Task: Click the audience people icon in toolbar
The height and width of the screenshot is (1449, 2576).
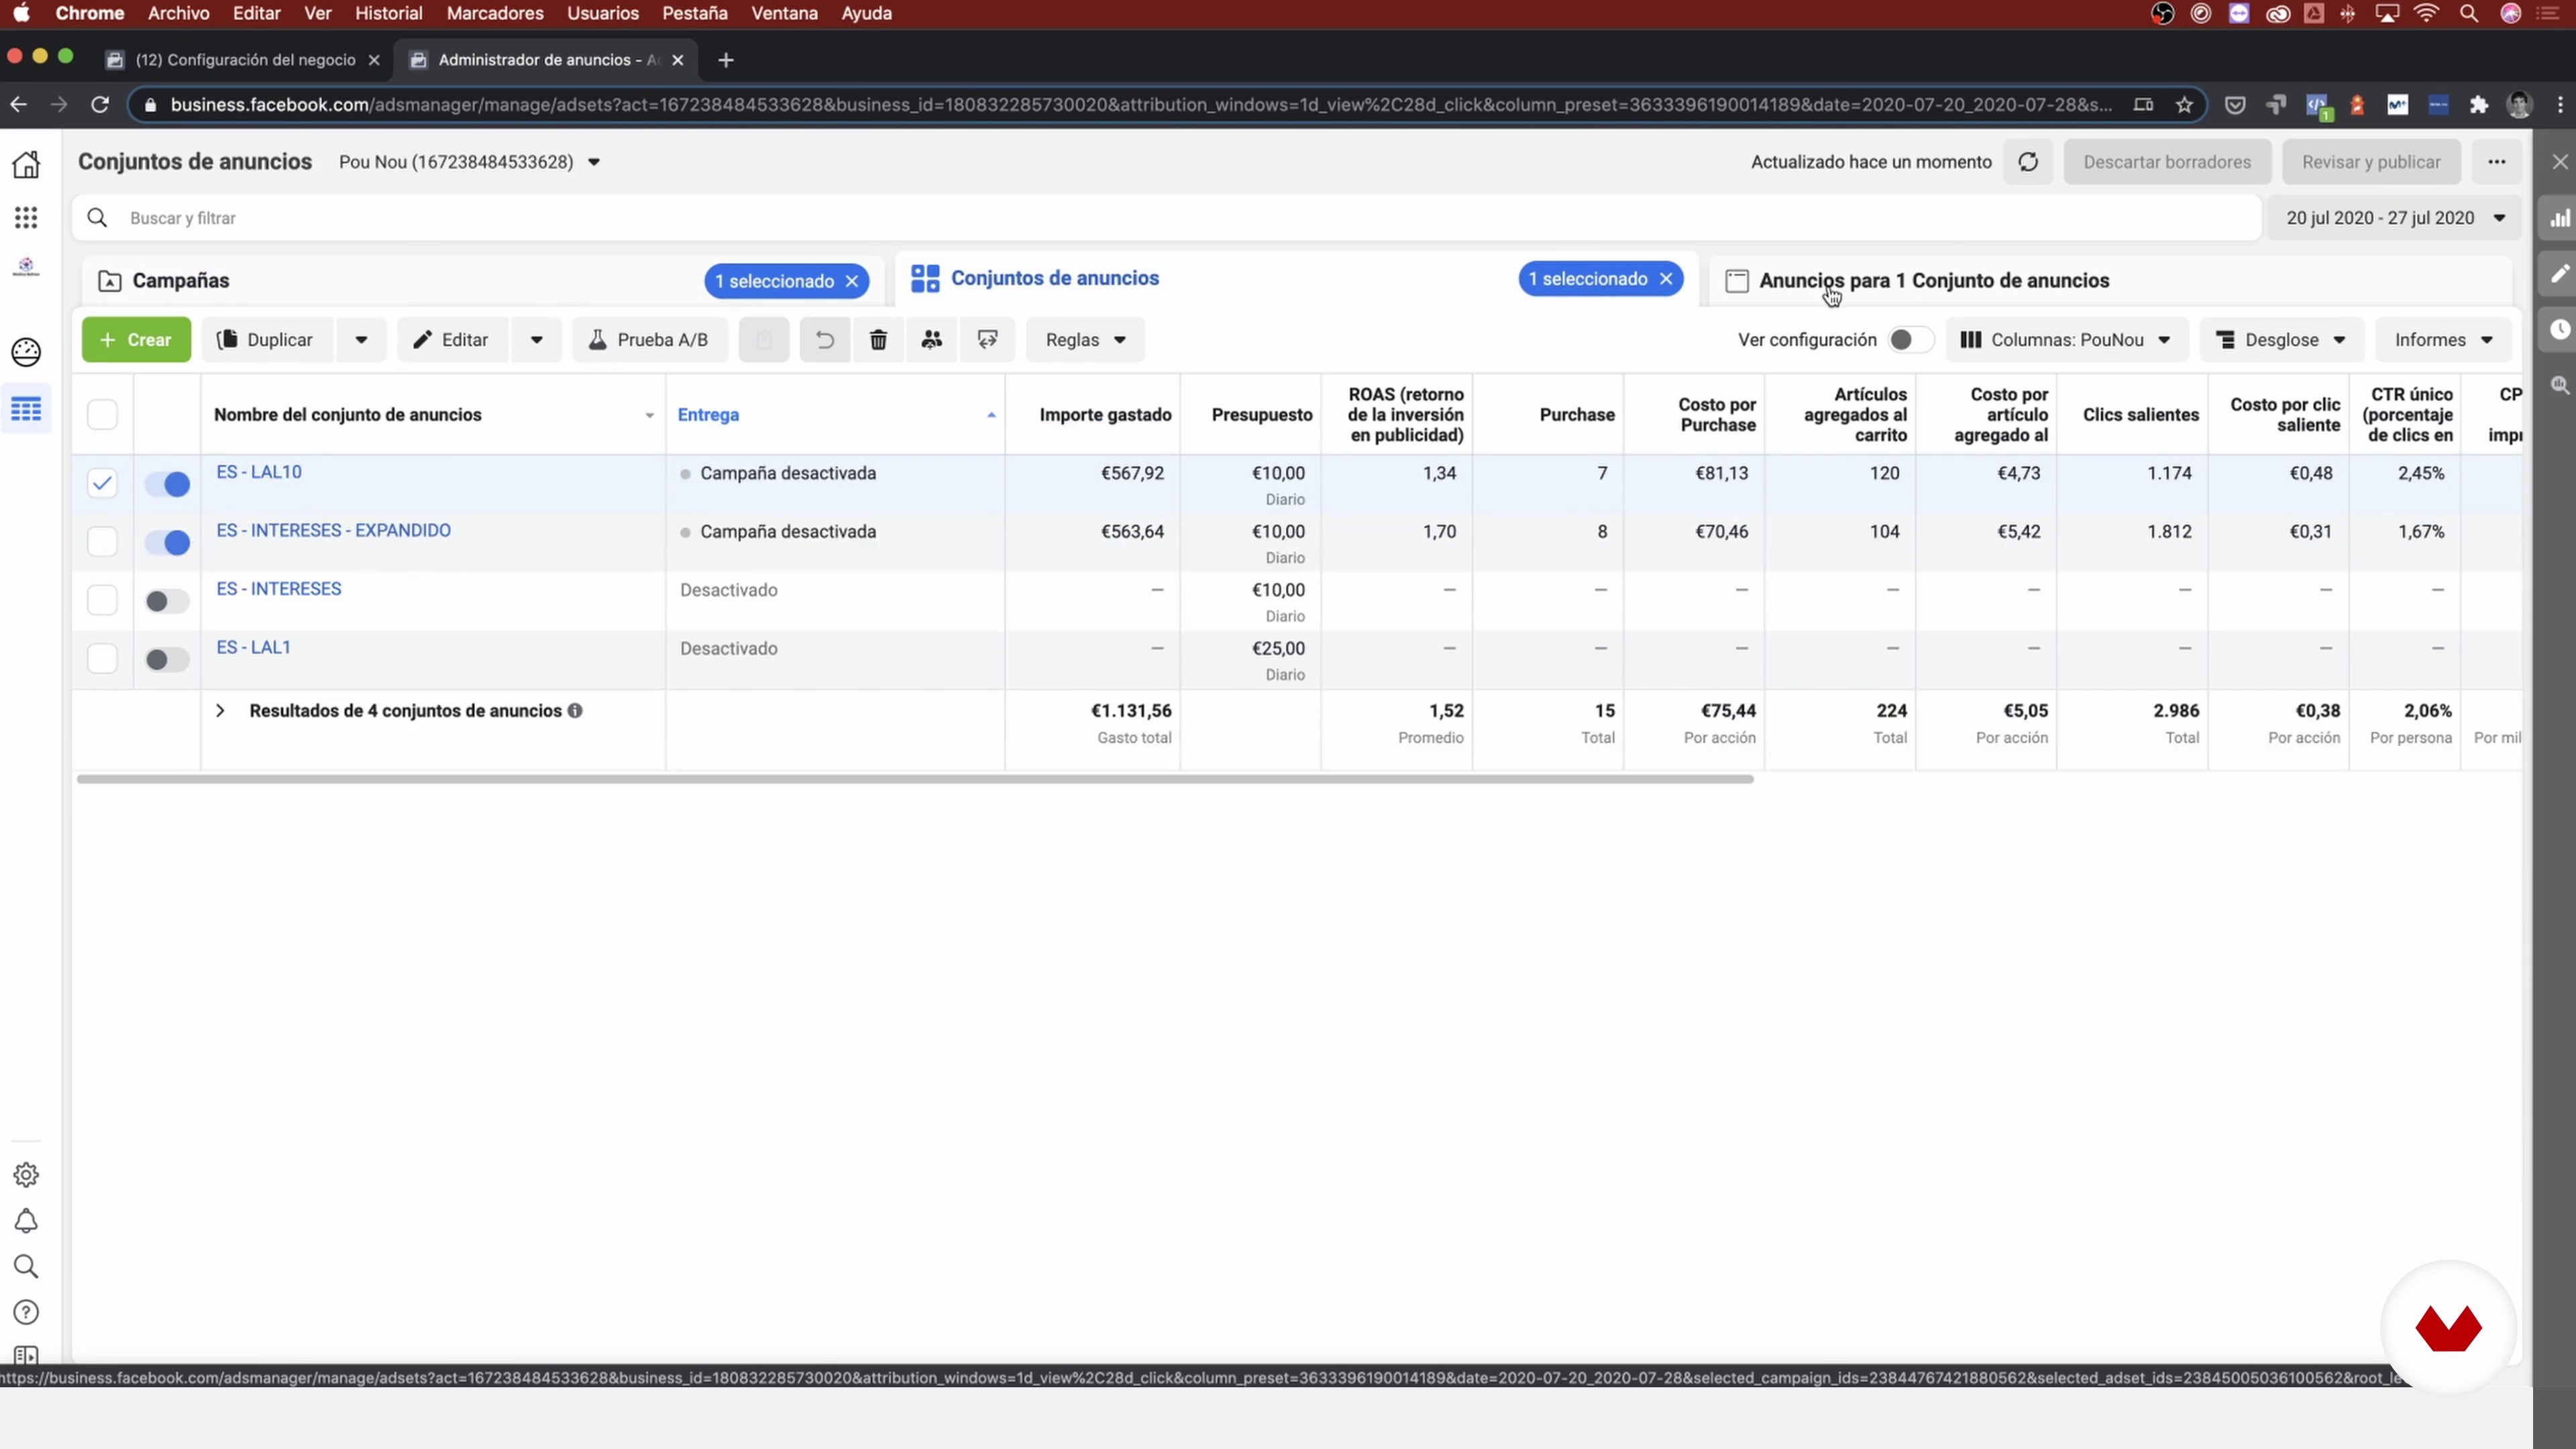Action: (x=932, y=340)
